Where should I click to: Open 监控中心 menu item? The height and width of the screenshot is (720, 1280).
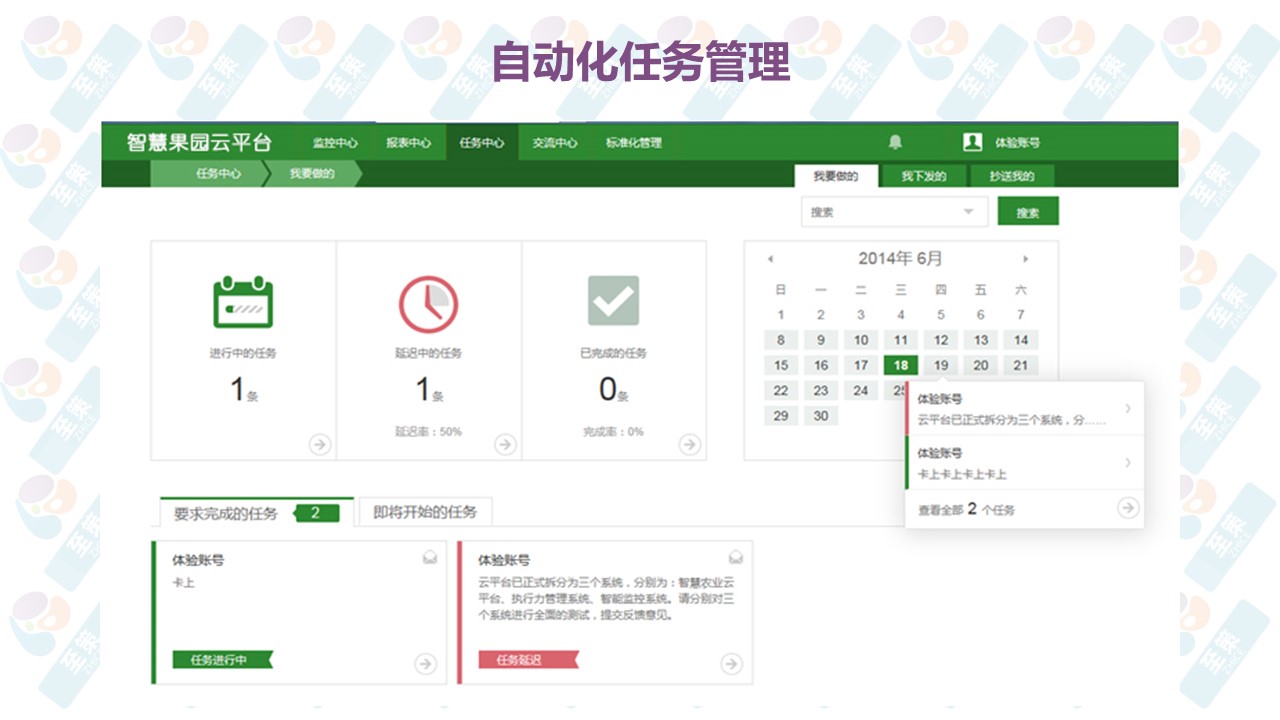click(x=334, y=143)
